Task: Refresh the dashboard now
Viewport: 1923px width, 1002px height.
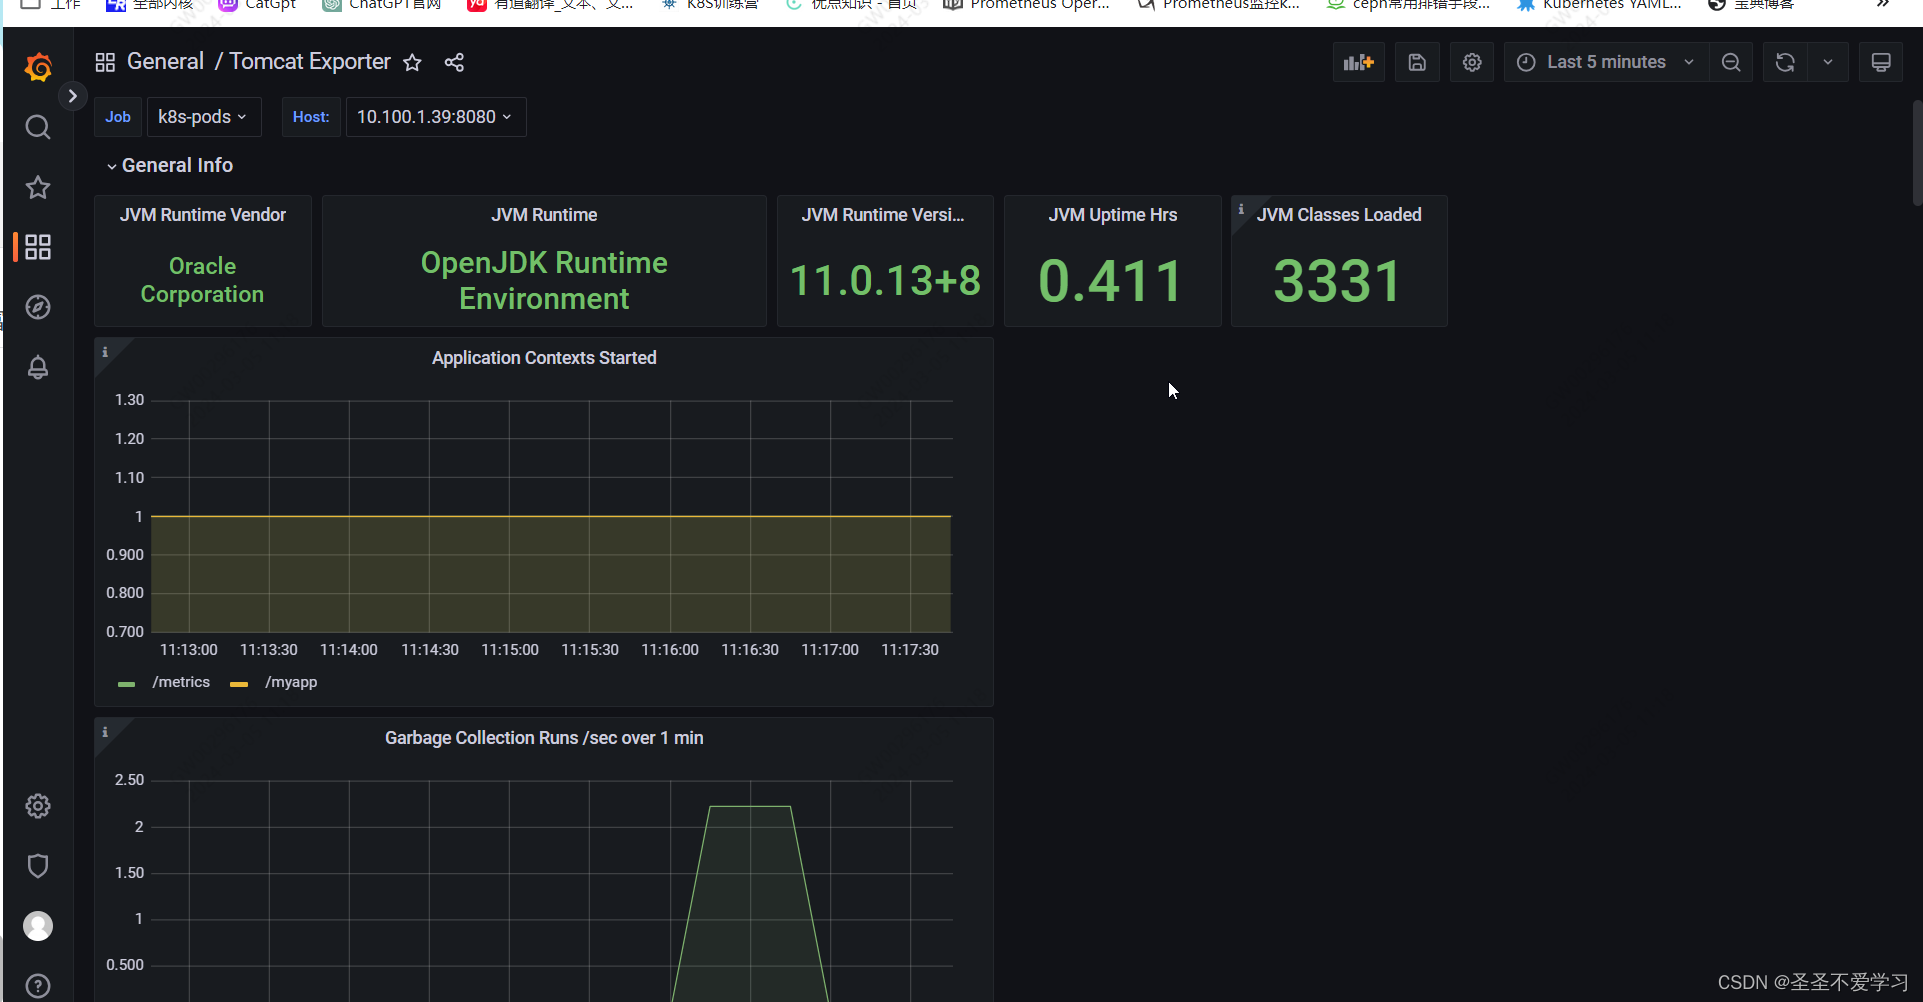Action: 1785,62
